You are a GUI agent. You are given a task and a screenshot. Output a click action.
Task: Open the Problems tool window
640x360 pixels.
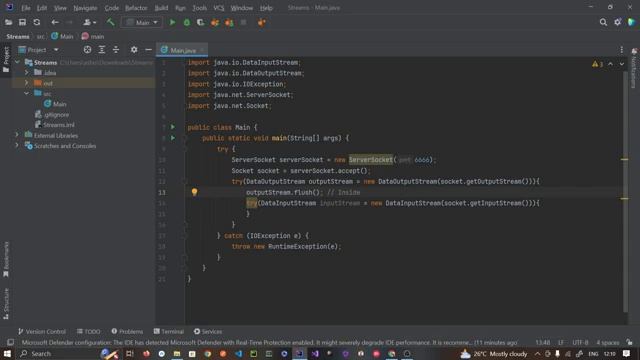tap(127, 331)
